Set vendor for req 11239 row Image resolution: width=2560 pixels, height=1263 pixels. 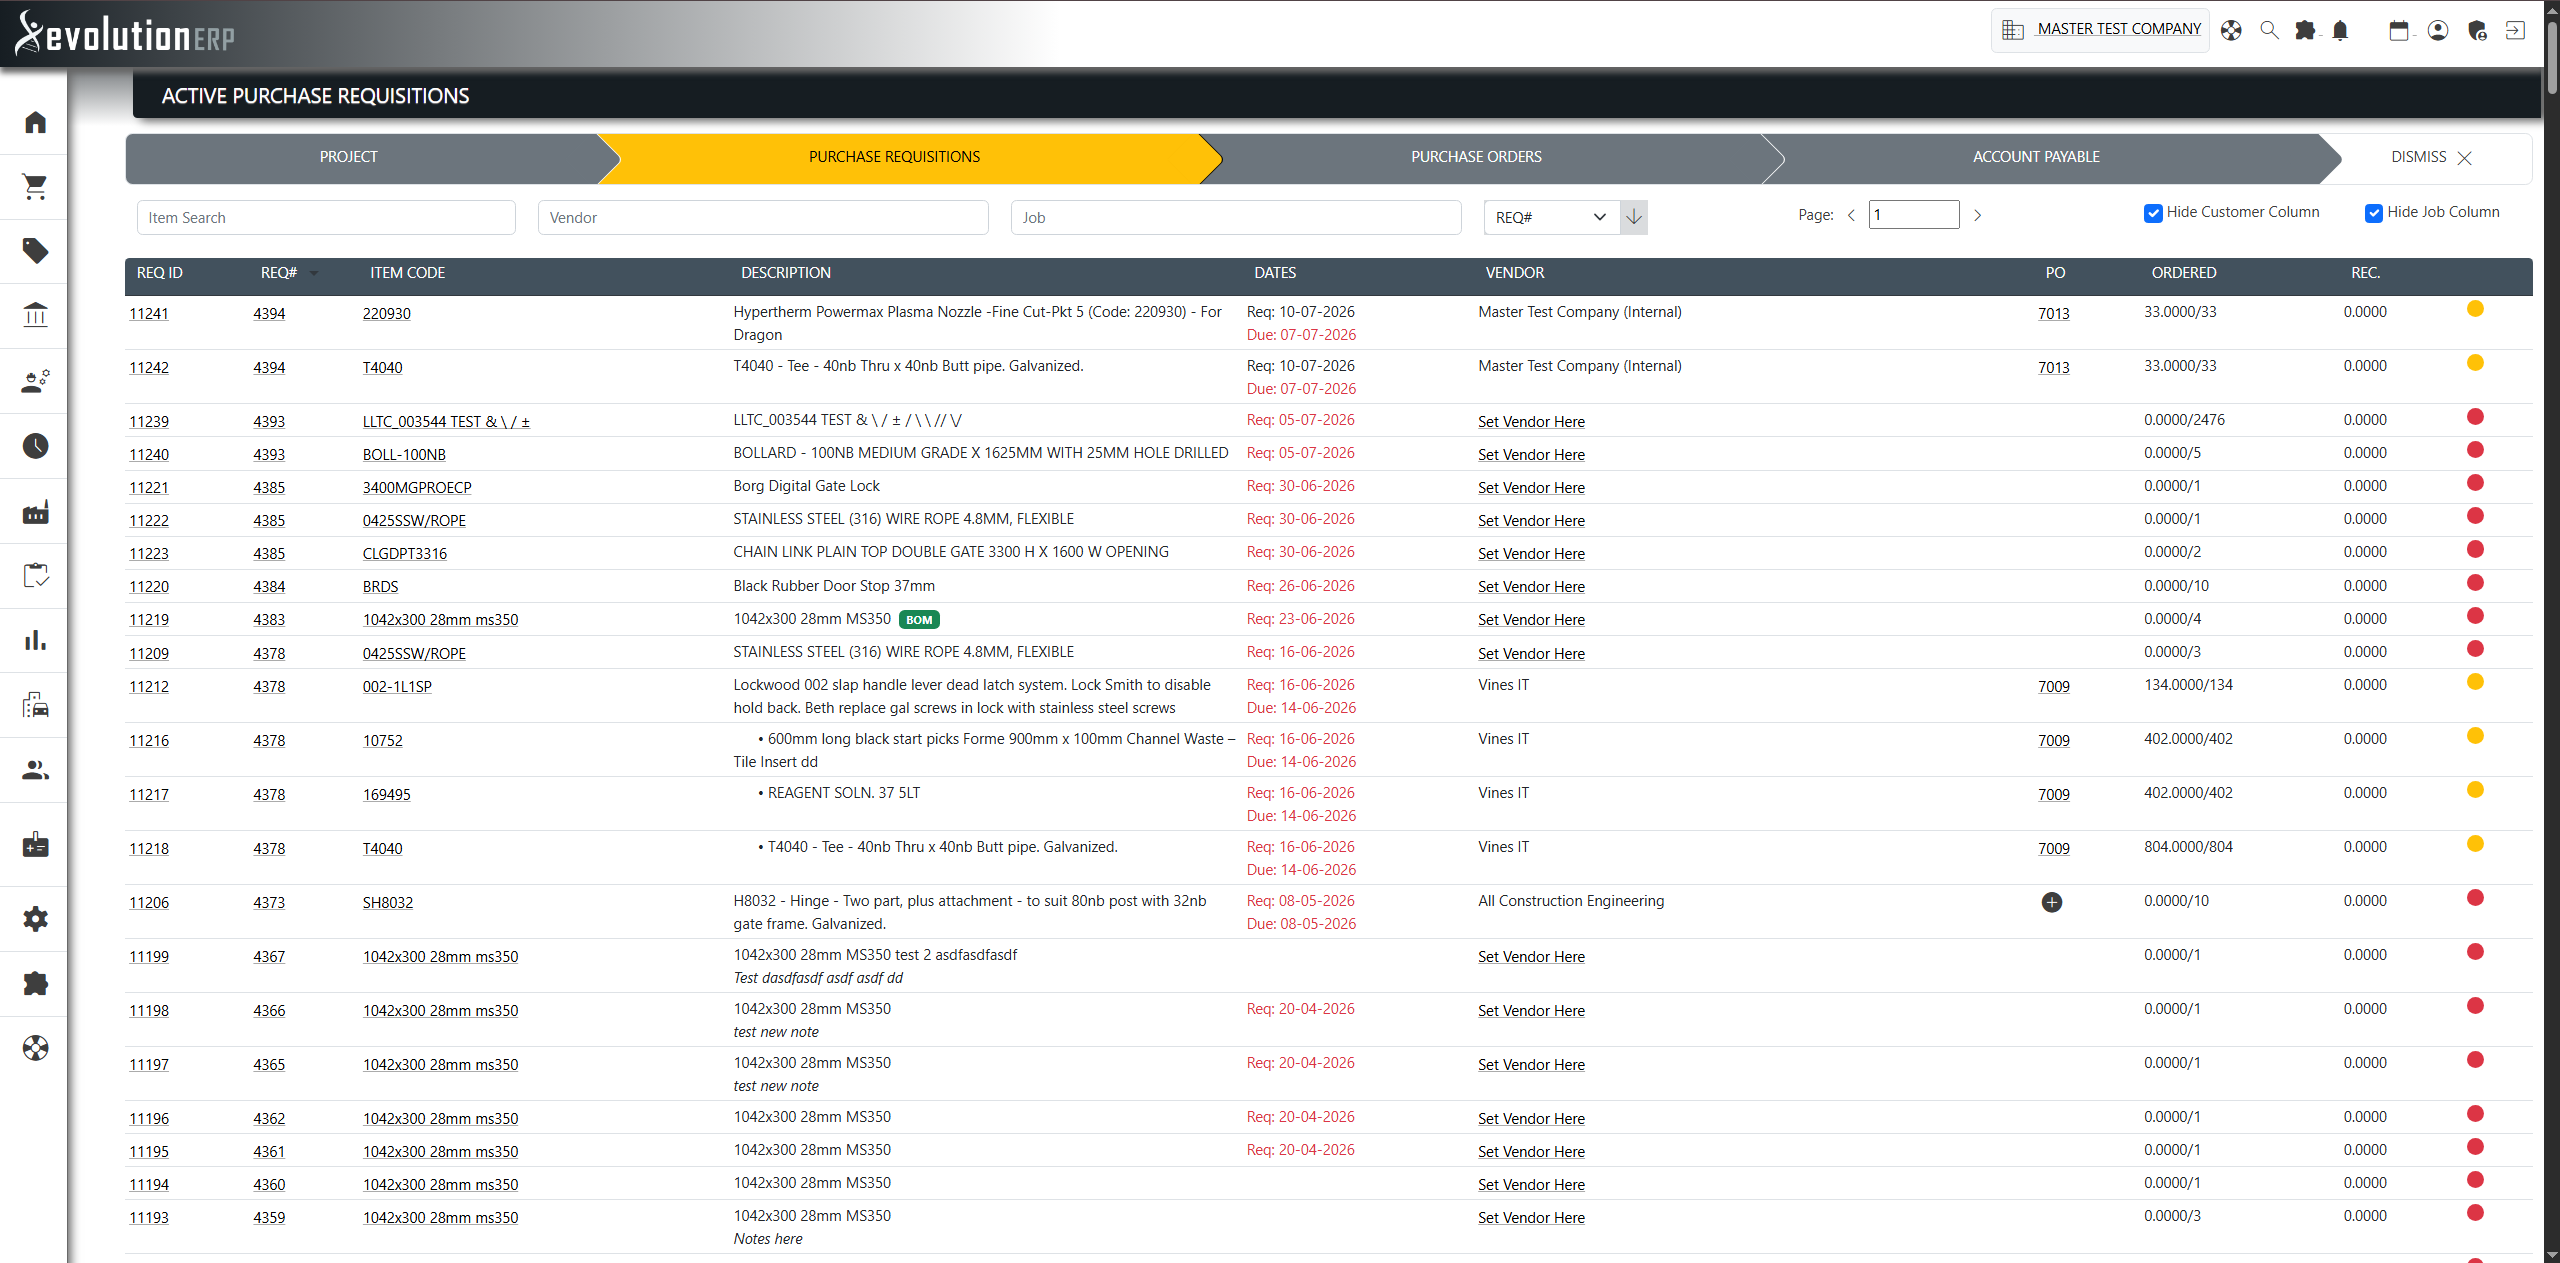pos(1531,422)
